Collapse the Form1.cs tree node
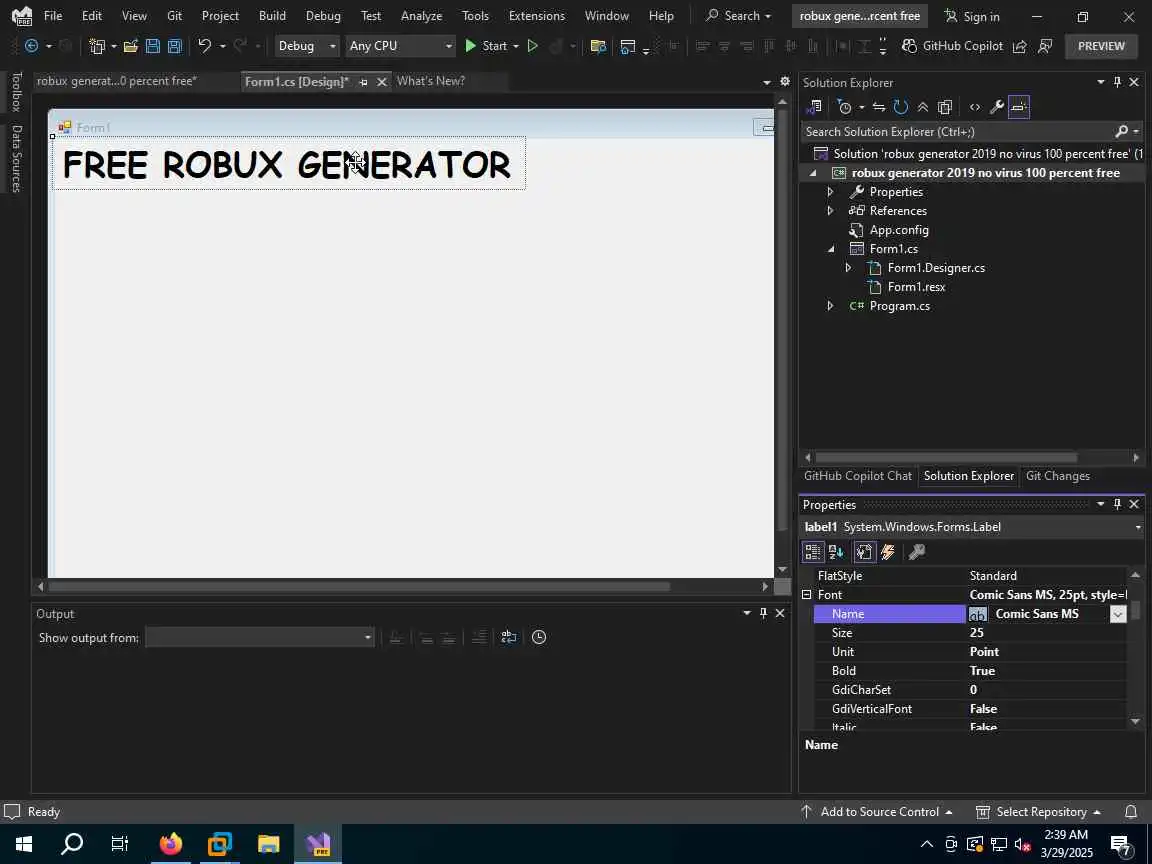This screenshot has height=864, width=1152. point(830,249)
